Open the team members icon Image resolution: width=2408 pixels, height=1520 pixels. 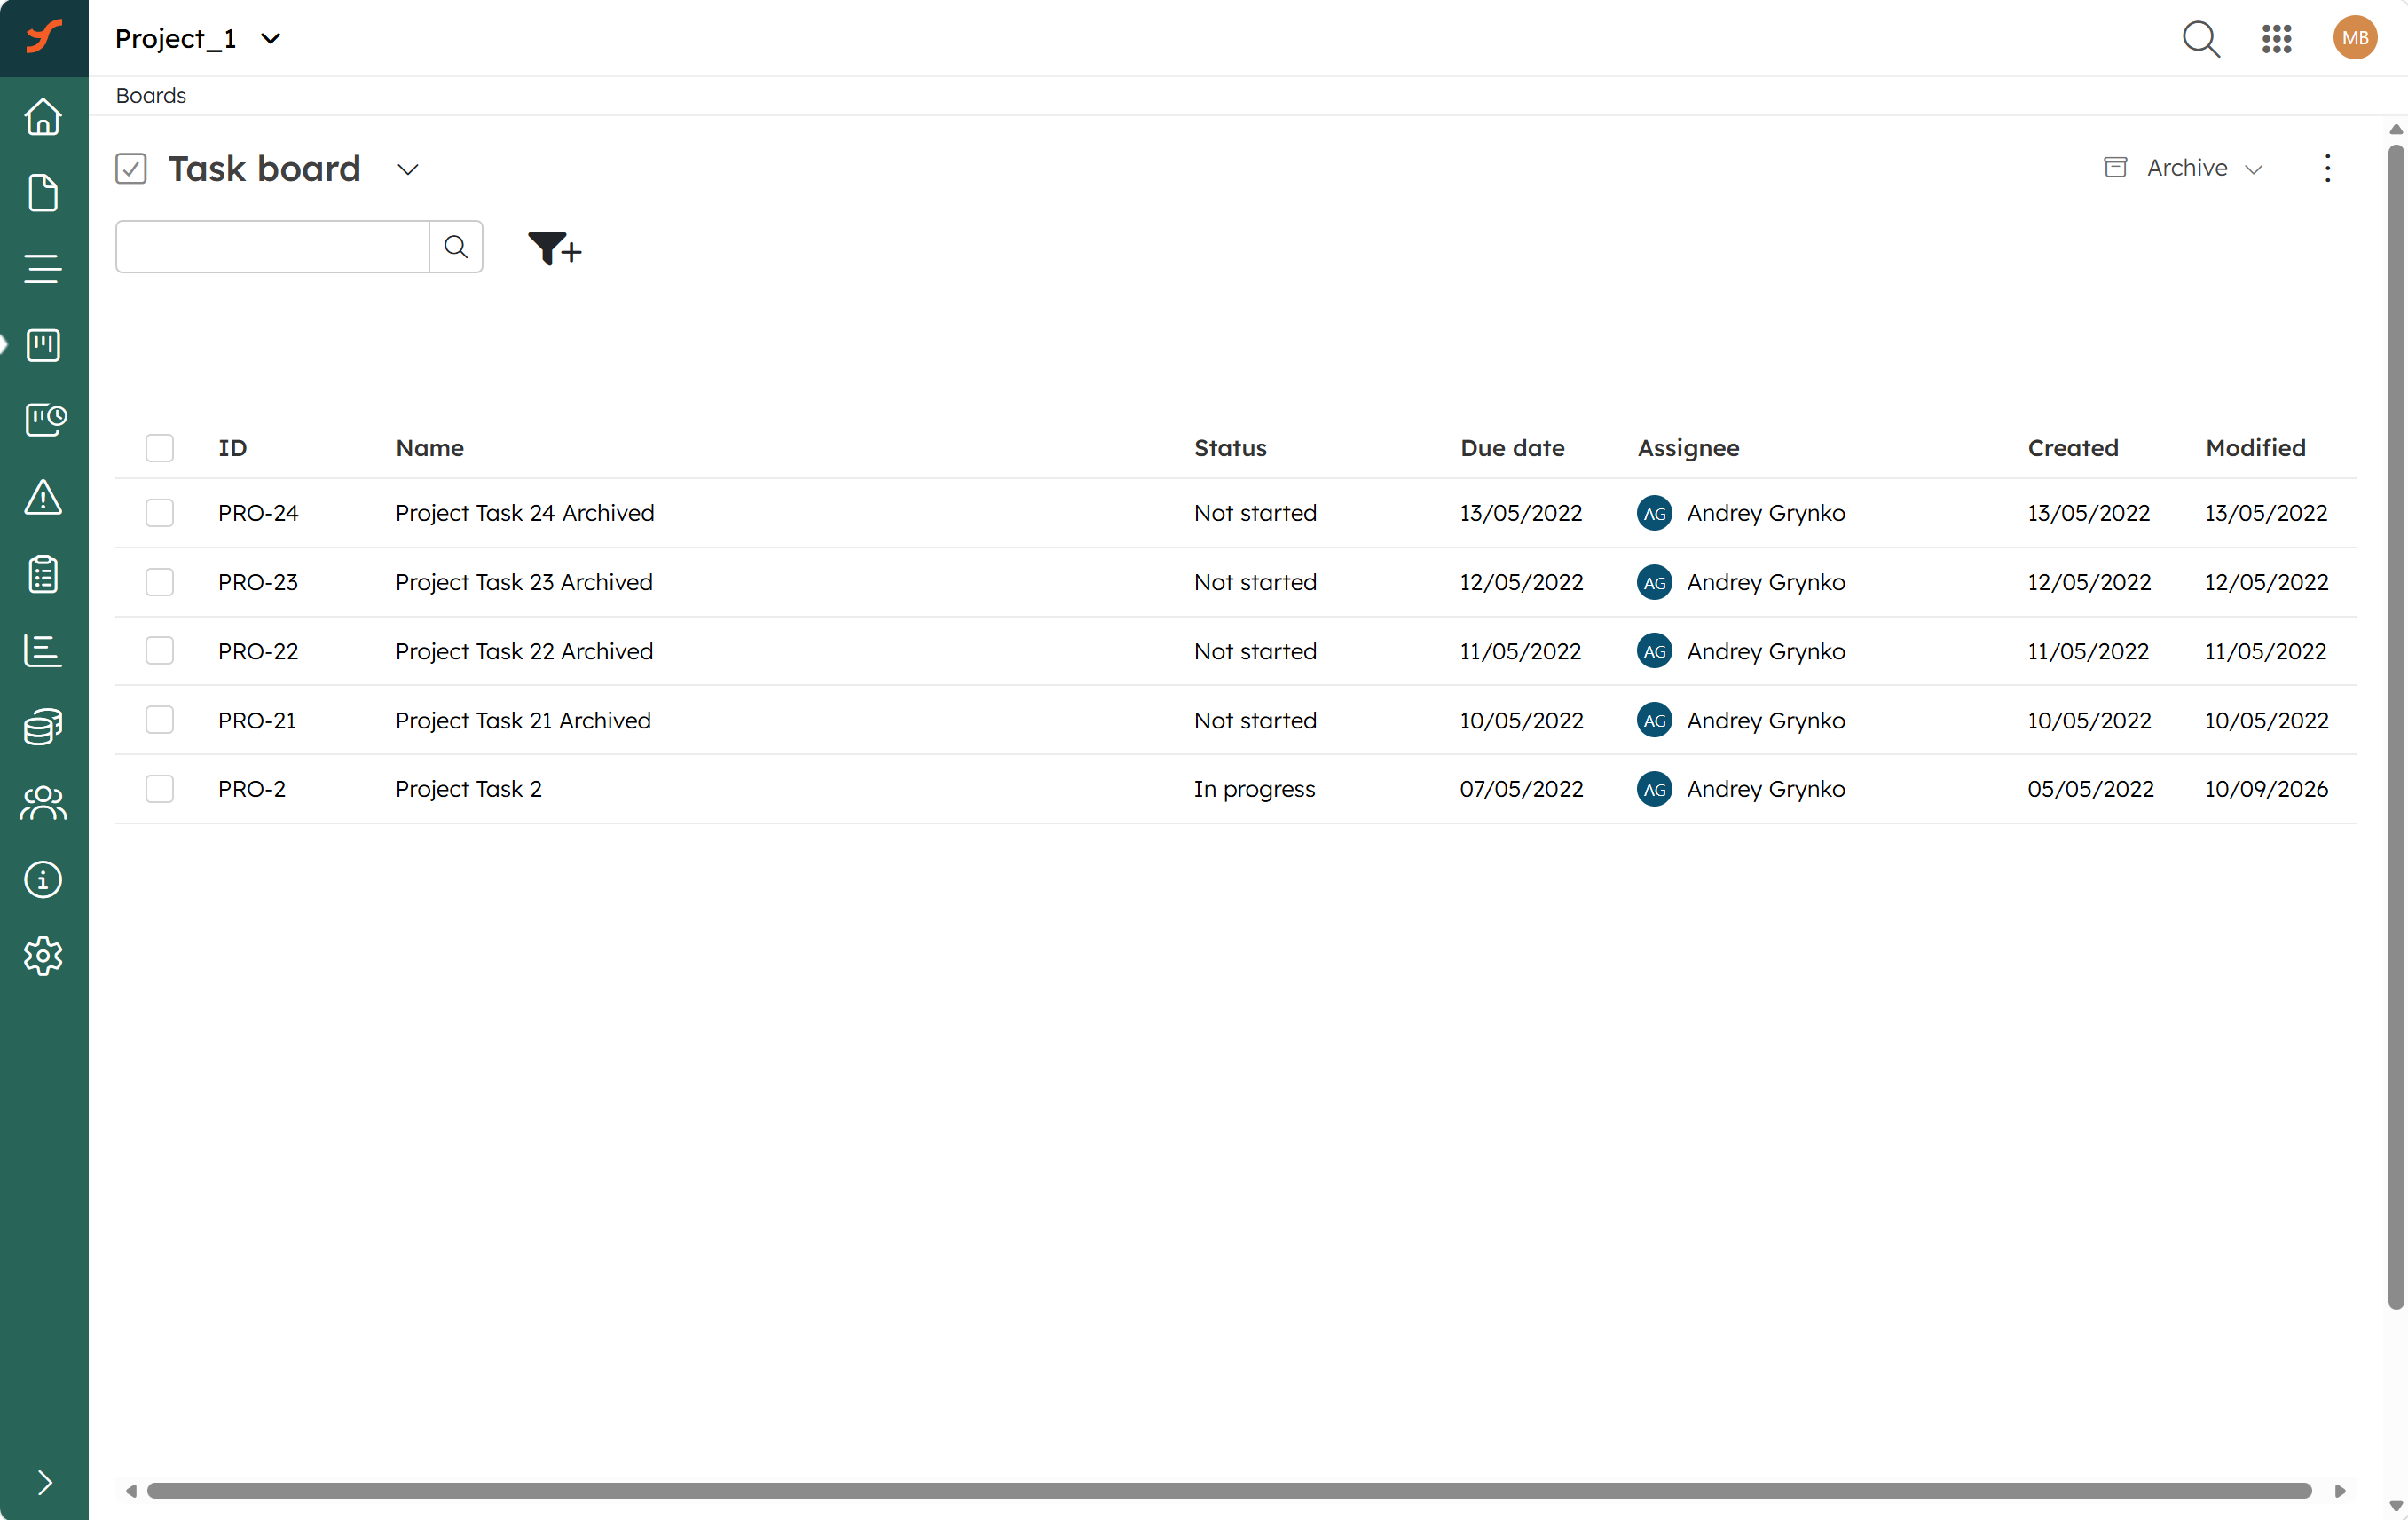[x=43, y=803]
